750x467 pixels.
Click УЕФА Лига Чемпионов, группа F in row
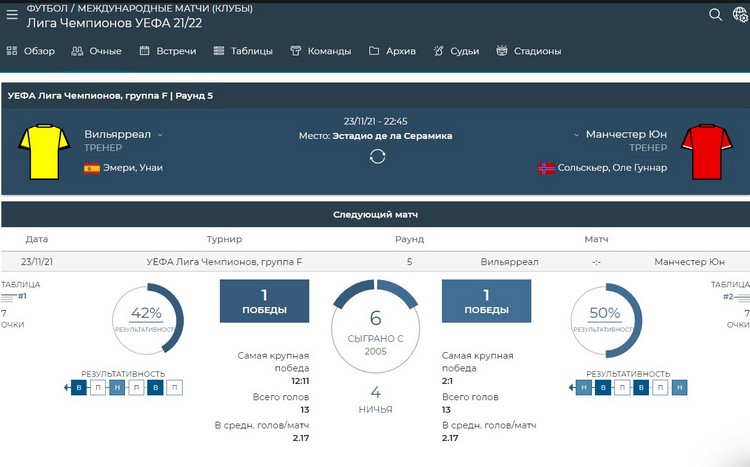[x=224, y=262]
